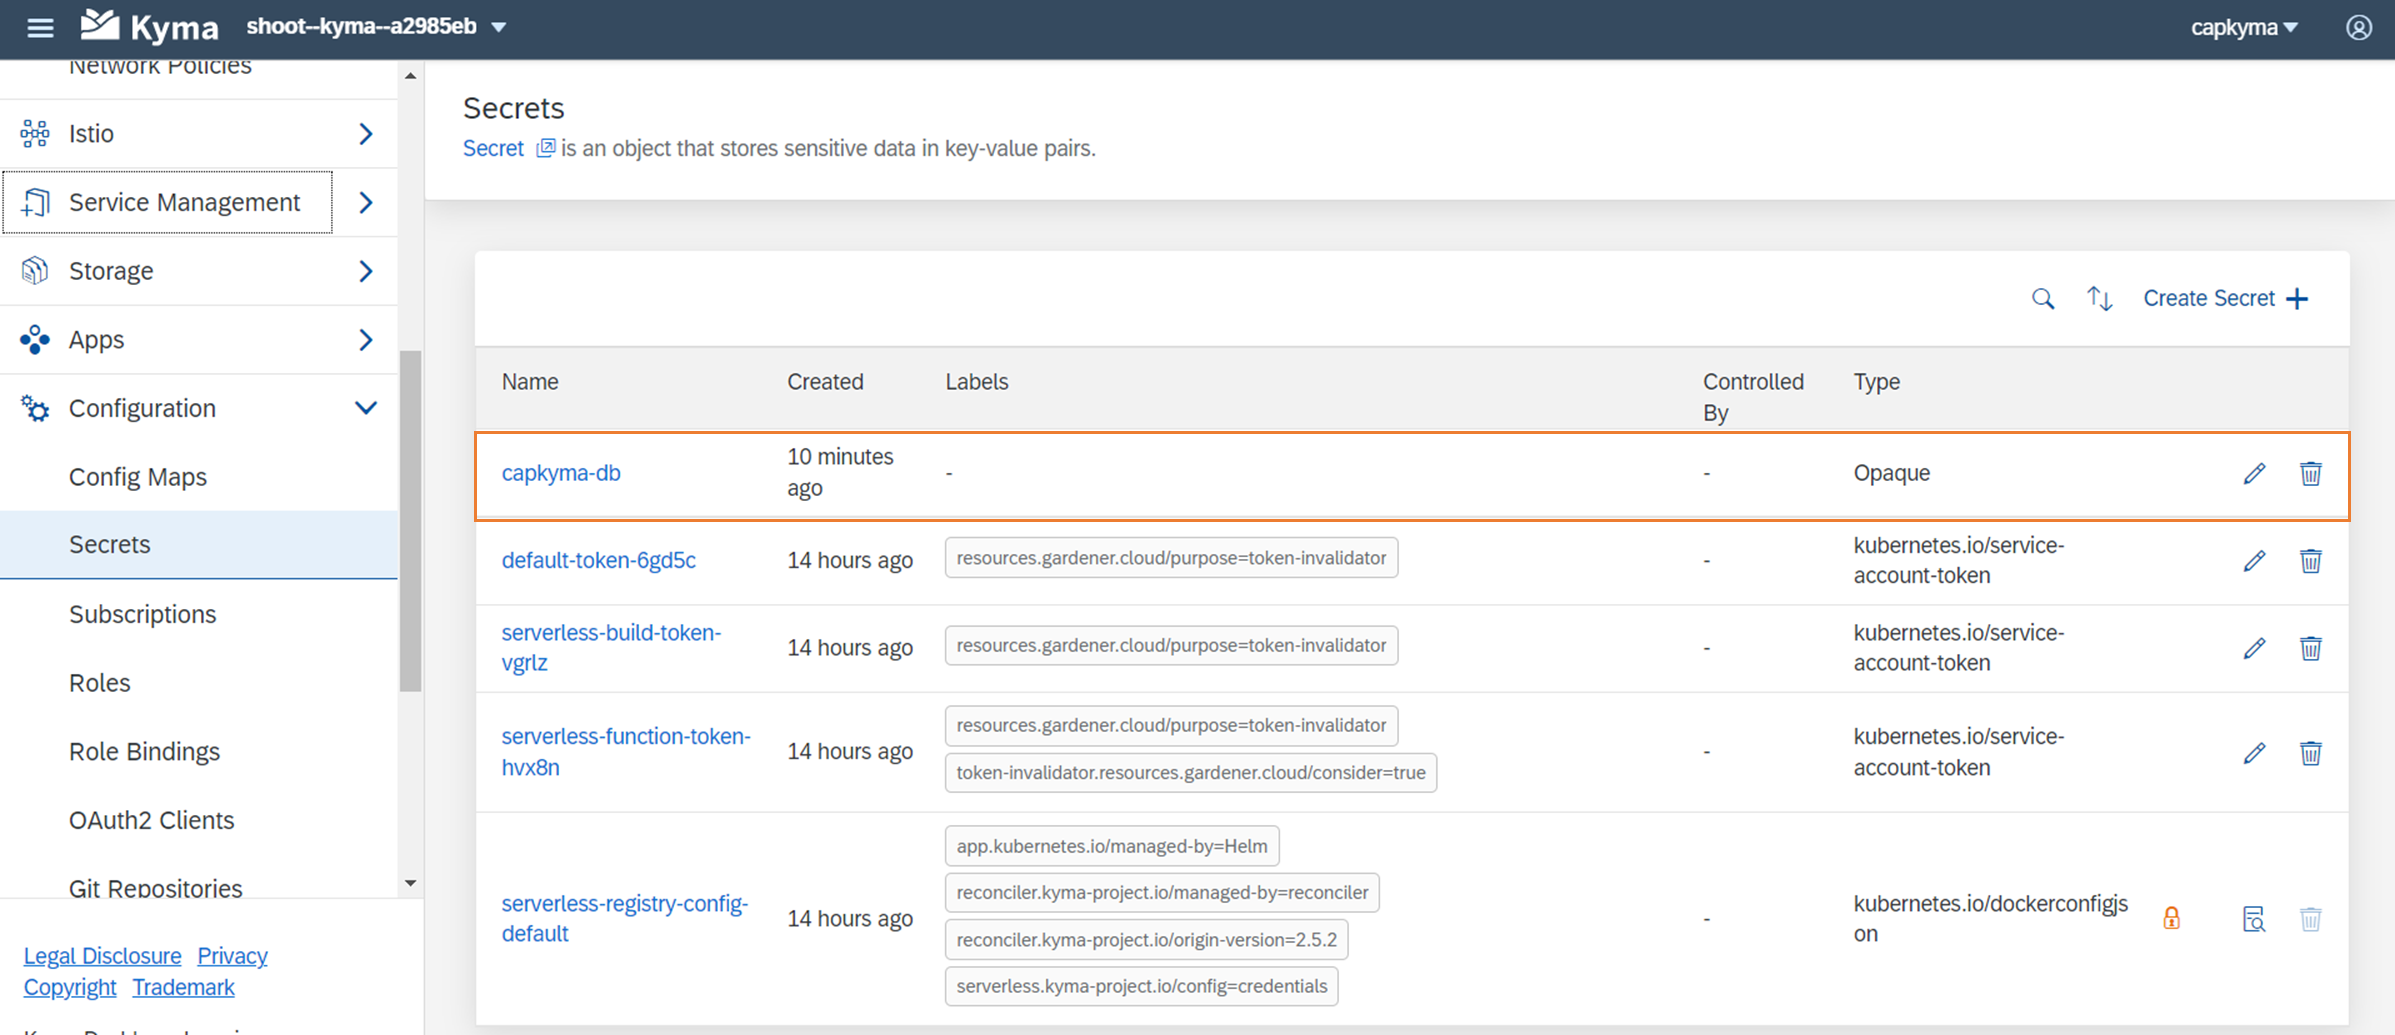Collapse the Configuration section
Image resolution: width=2395 pixels, height=1035 pixels.
(x=366, y=408)
